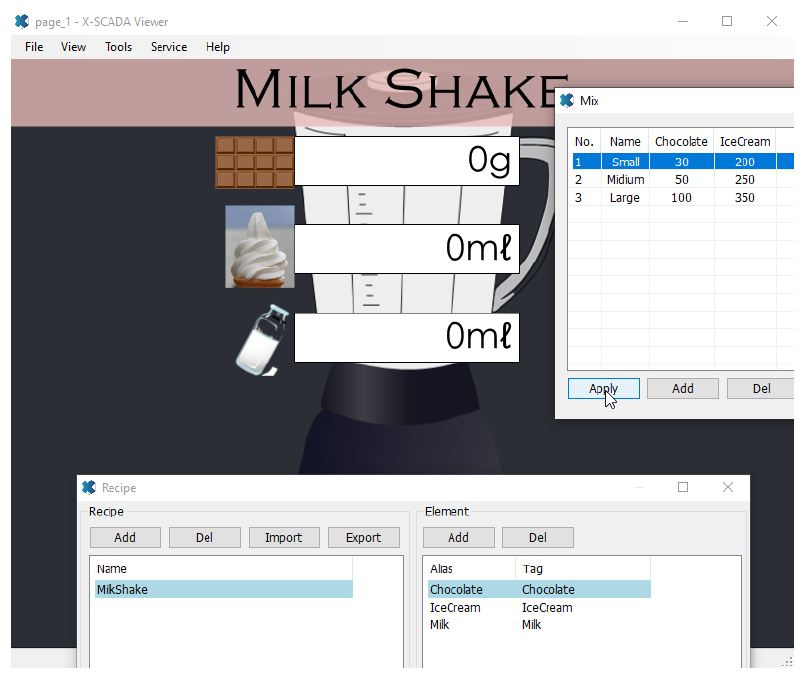Export the recipe
The height and width of the screenshot is (688, 808).
363,538
